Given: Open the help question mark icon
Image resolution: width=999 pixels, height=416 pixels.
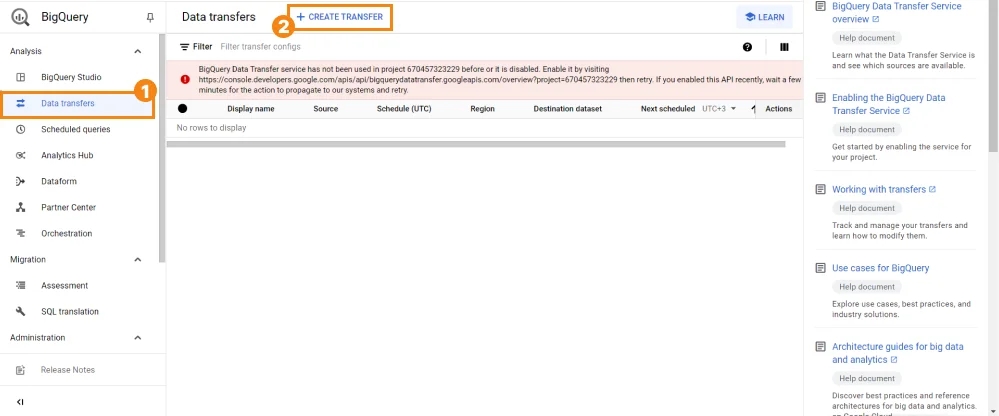Looking at the screenshot, I should tap(747, 47).
